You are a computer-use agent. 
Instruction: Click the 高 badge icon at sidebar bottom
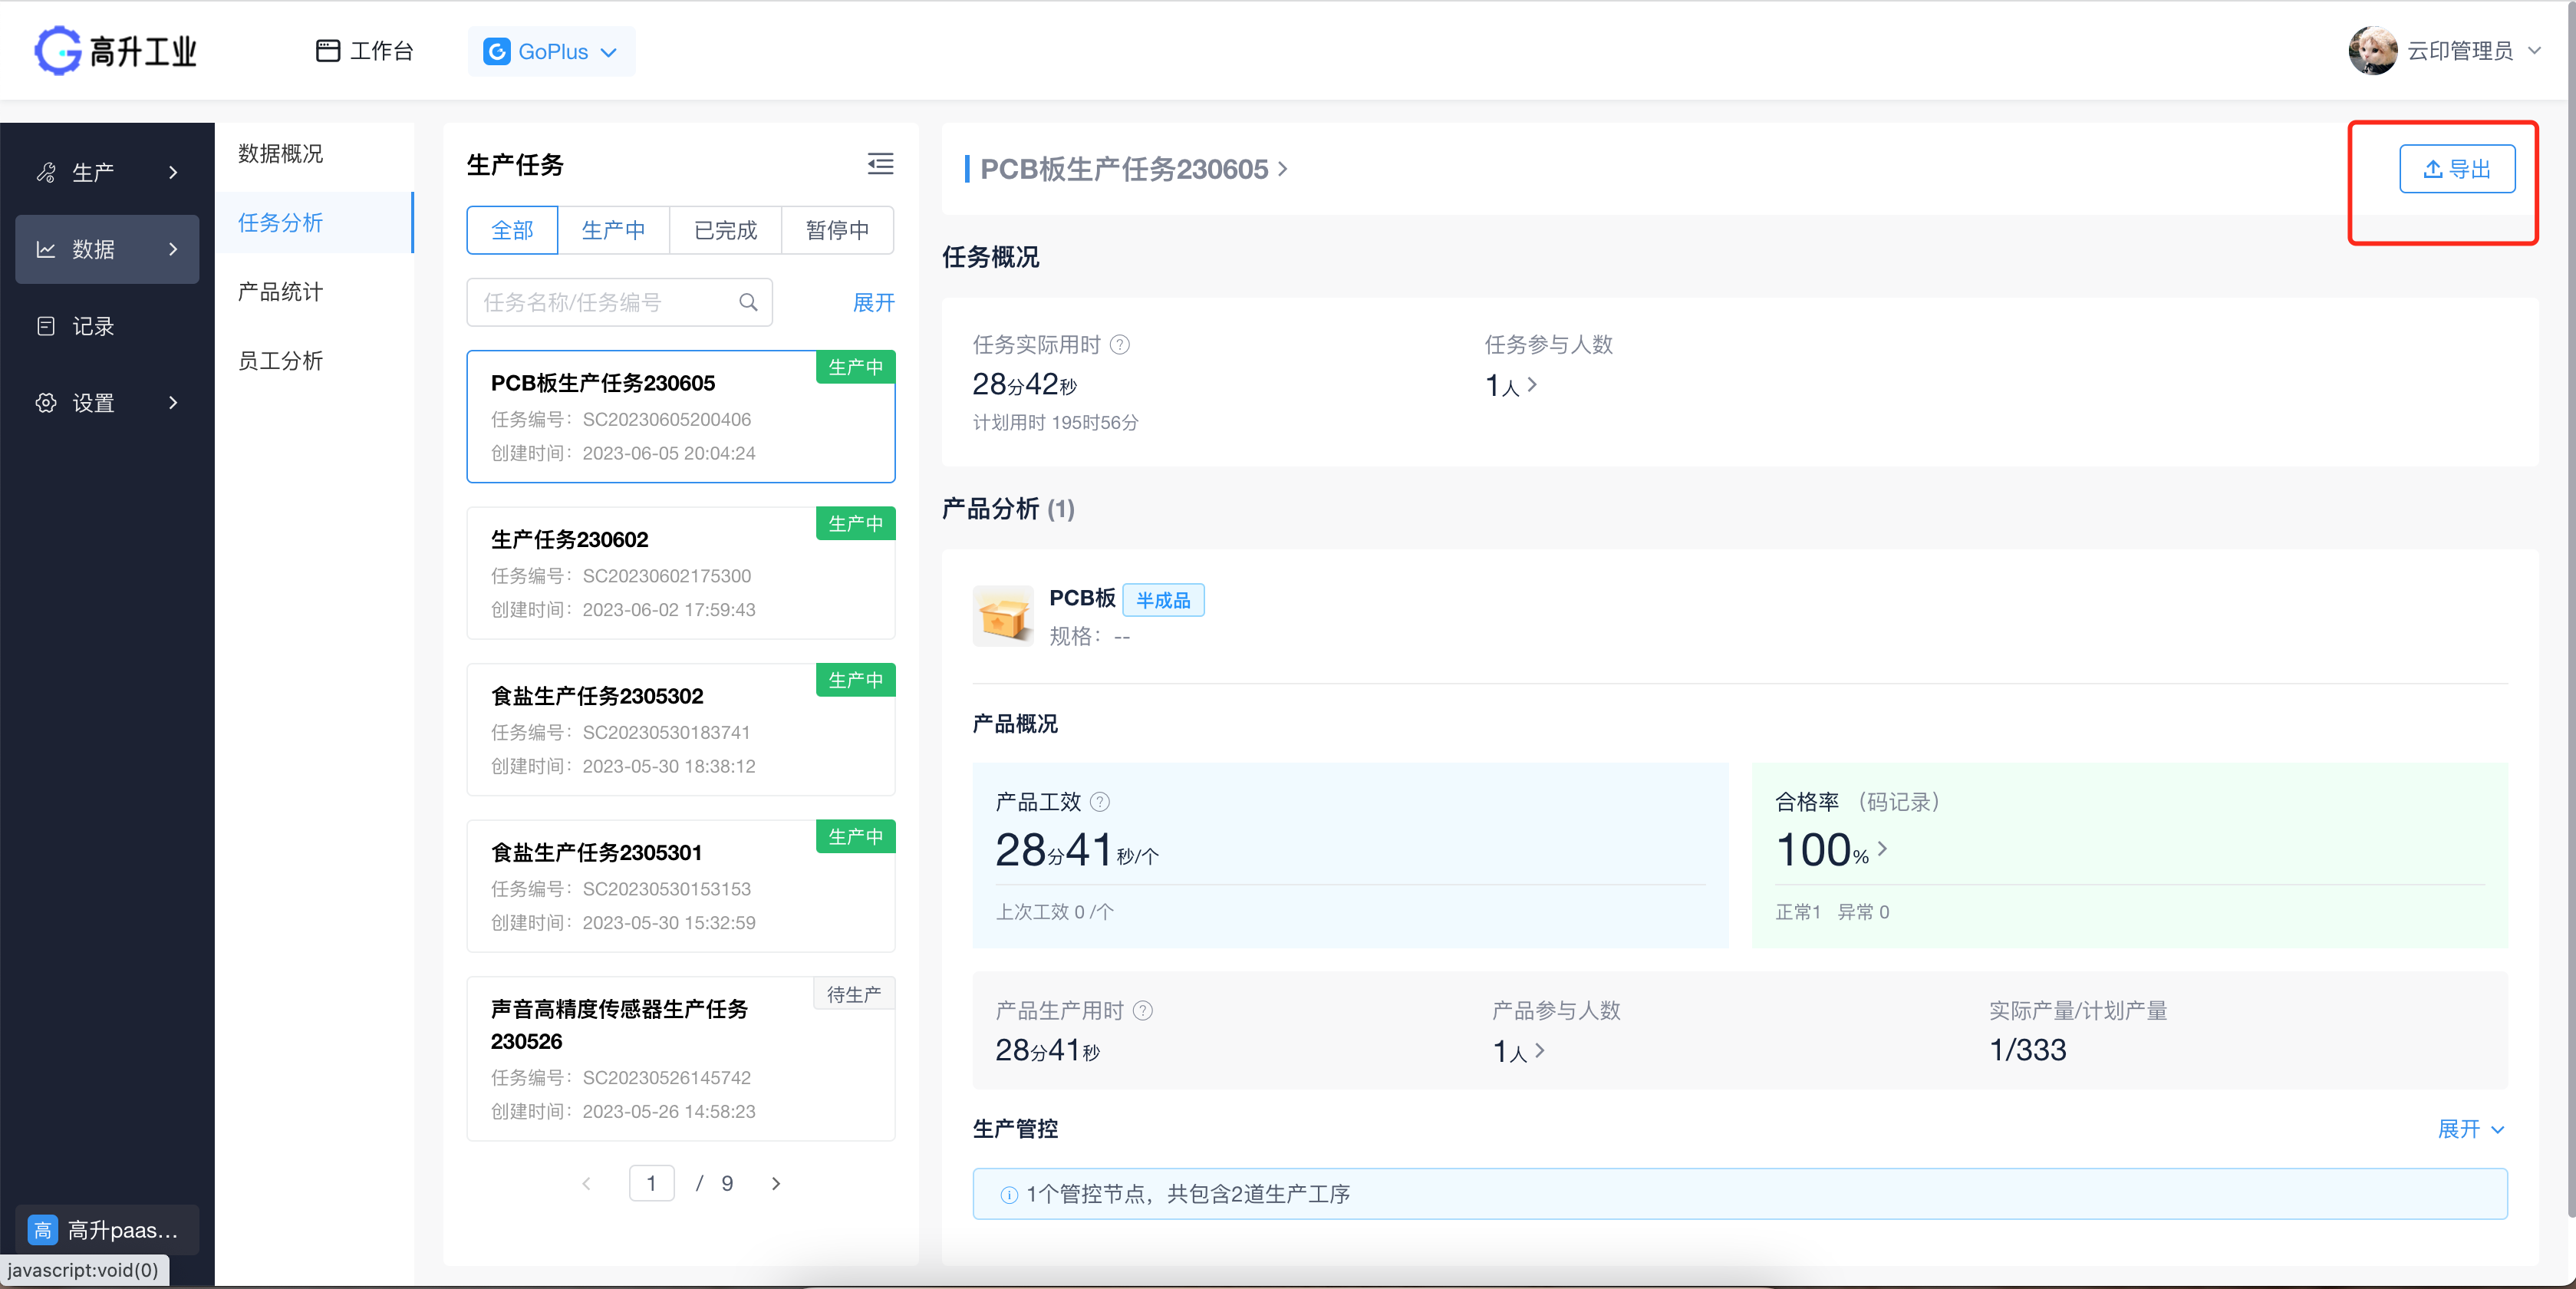[x=43, y=1230]
